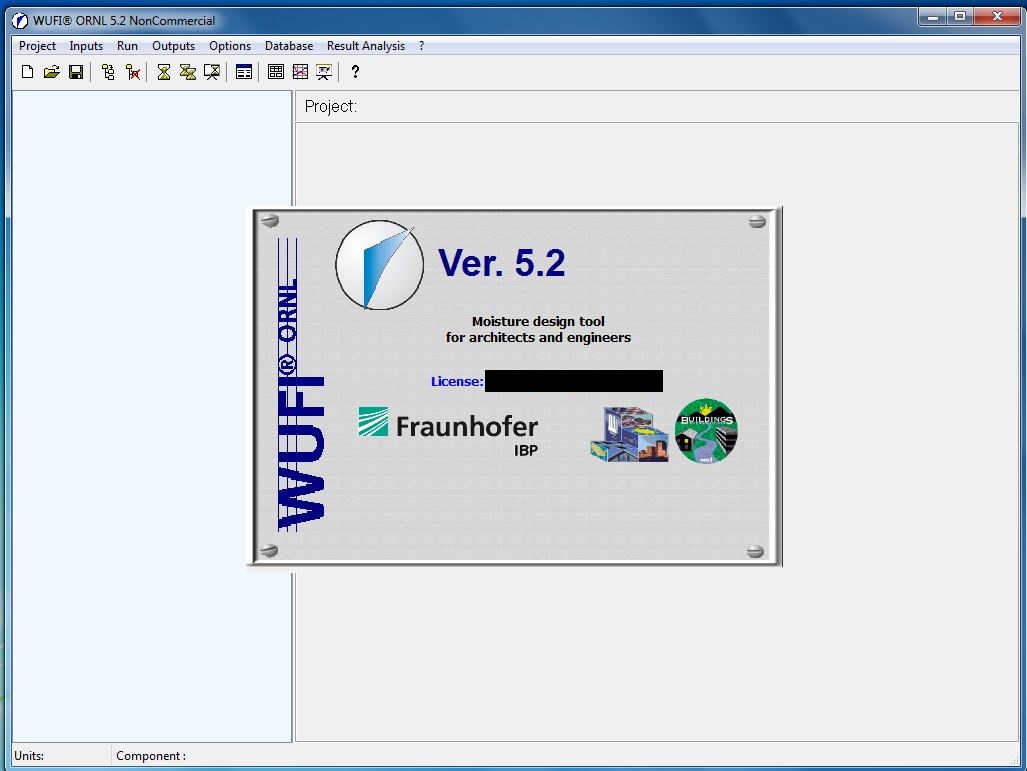Open a project file with folder icon

coord(52,72)
